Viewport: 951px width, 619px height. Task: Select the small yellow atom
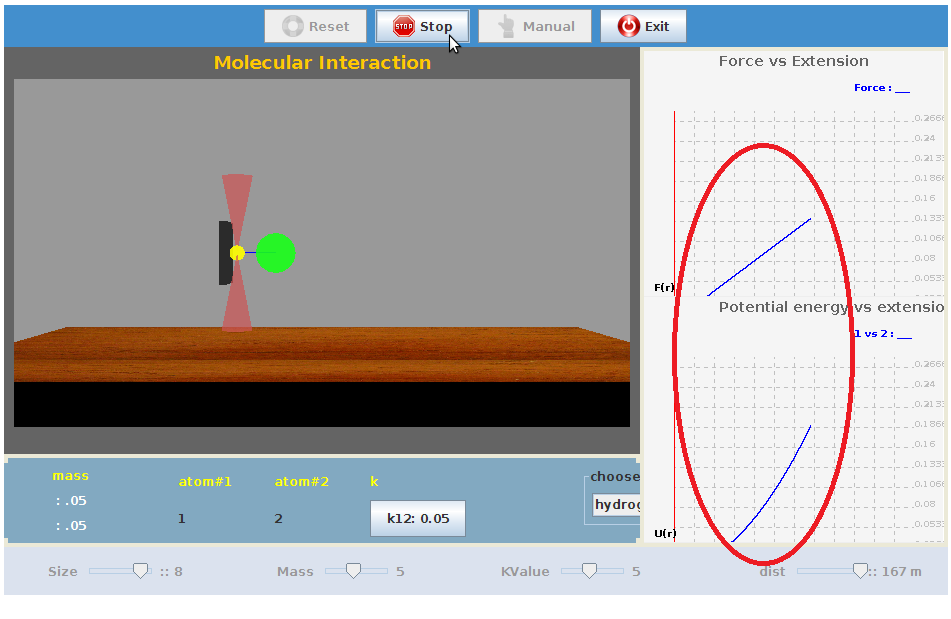pos(237,253)
